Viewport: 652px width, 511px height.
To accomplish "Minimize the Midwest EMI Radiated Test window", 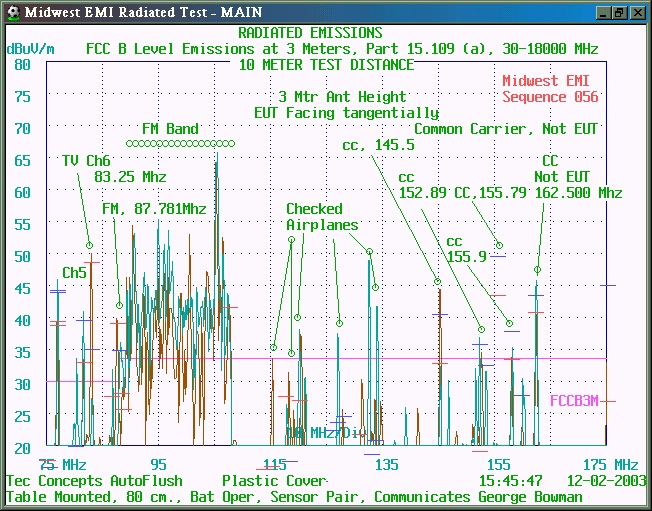I will [602, 12].
